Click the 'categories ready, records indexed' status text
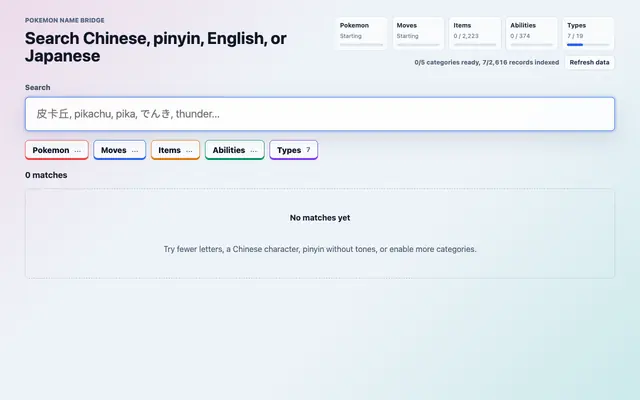Viewport: 640px width, 400px height. (x=487, y=62)
